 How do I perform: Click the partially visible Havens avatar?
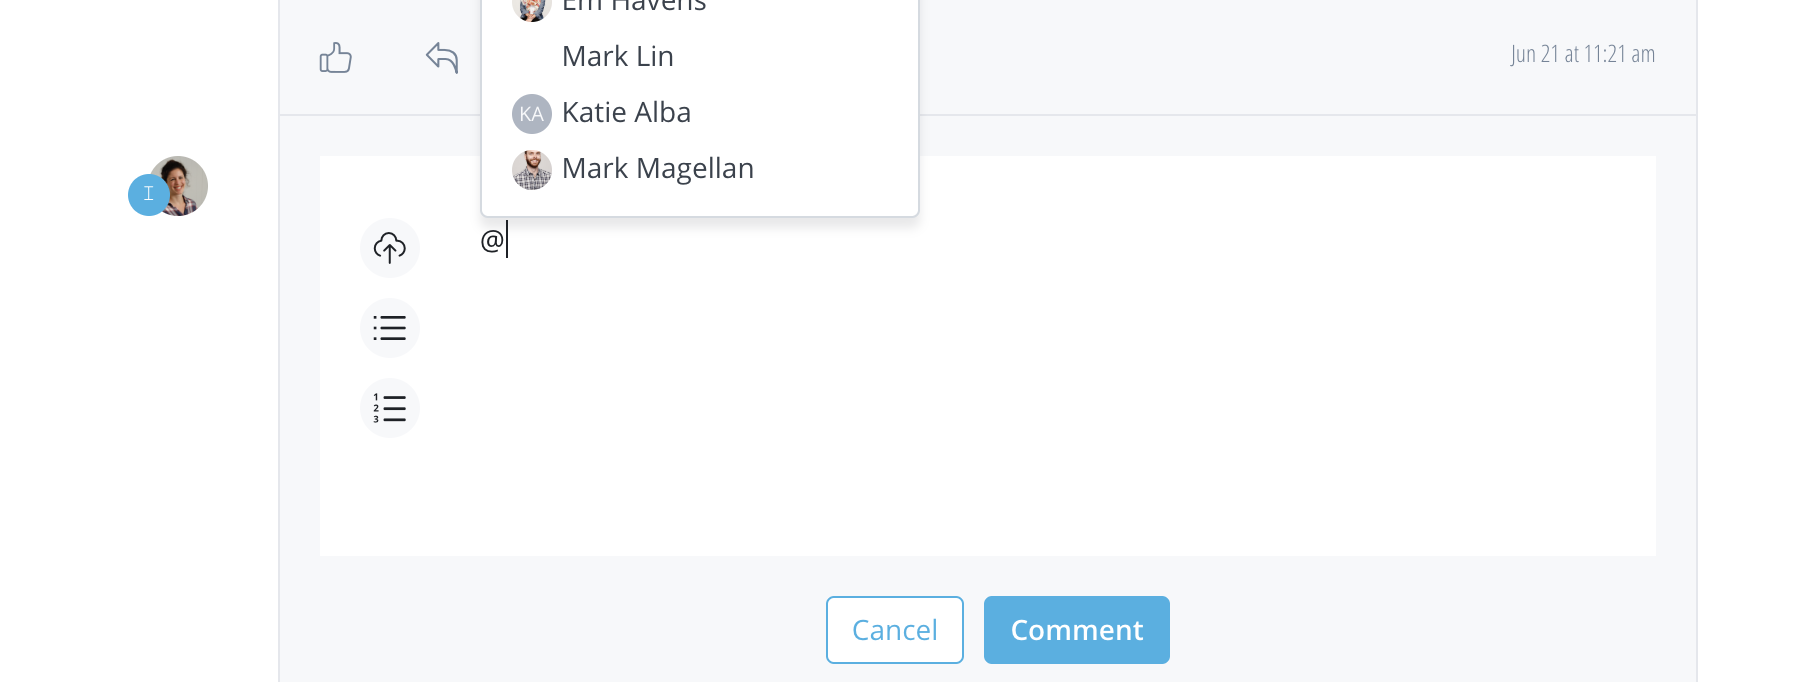[x=532, y=8]
